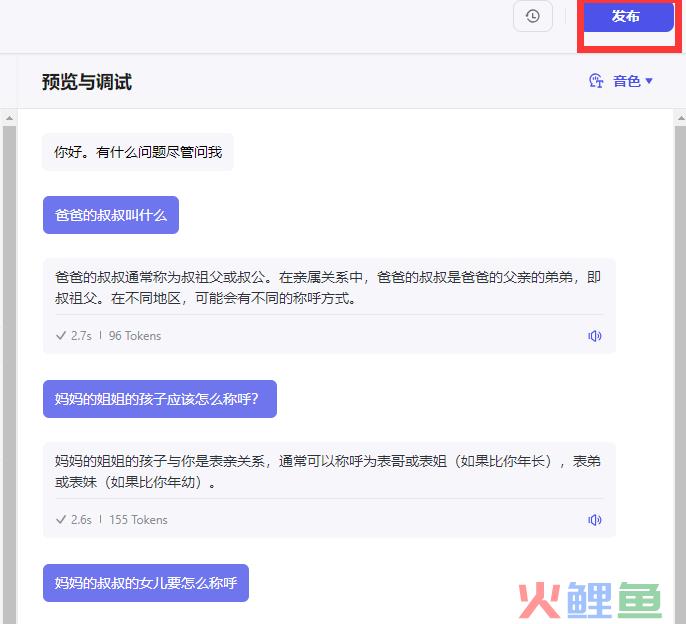Click checkmark beside 2.7s response time
Viewport: 686px width, 624px height.
click(x=61, y=336)
